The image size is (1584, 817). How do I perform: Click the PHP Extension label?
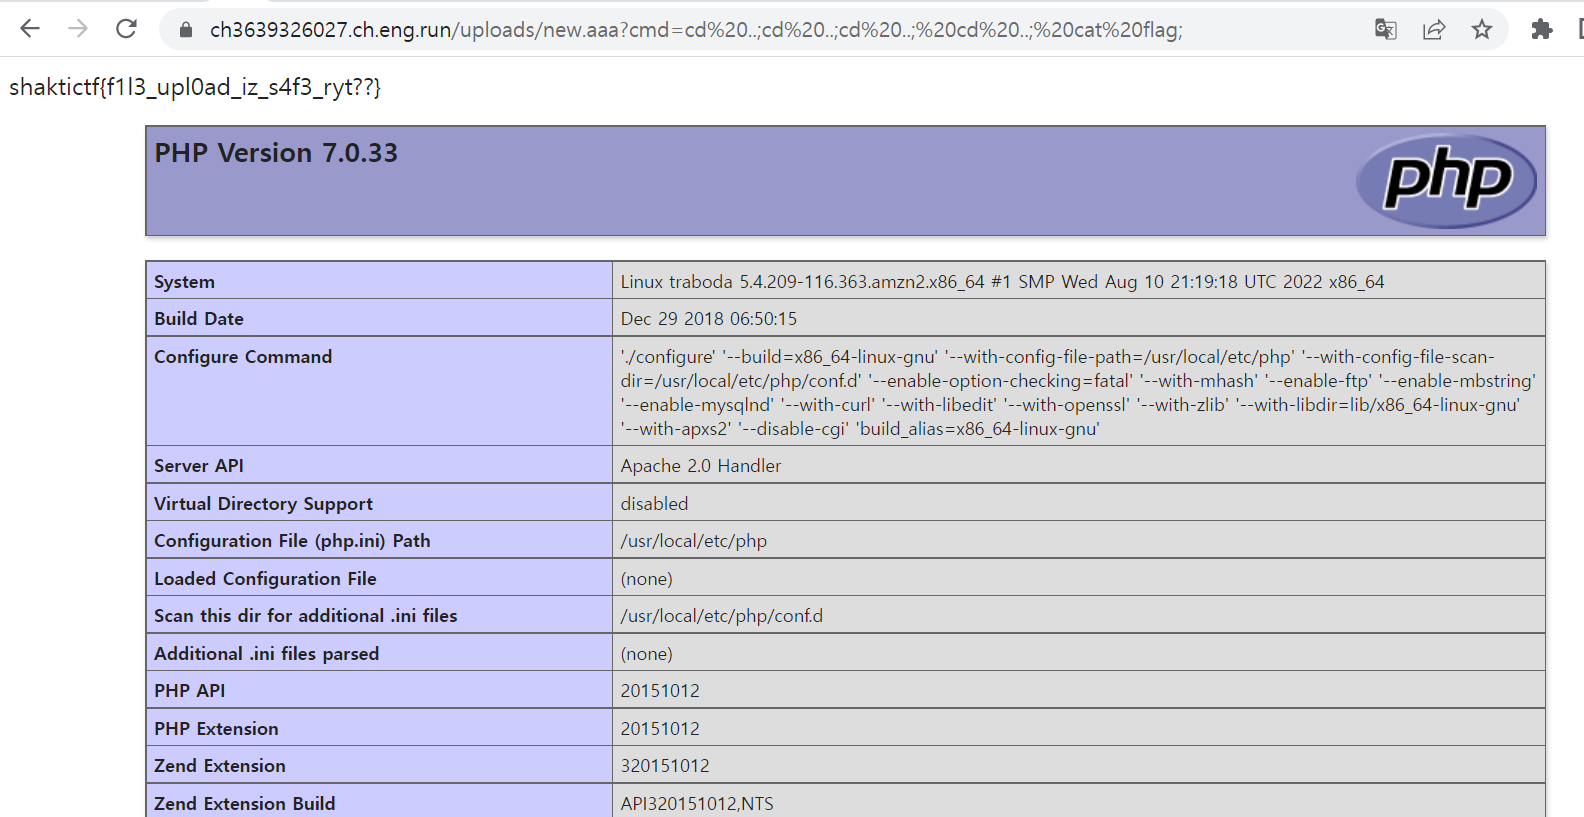(216, 729)
